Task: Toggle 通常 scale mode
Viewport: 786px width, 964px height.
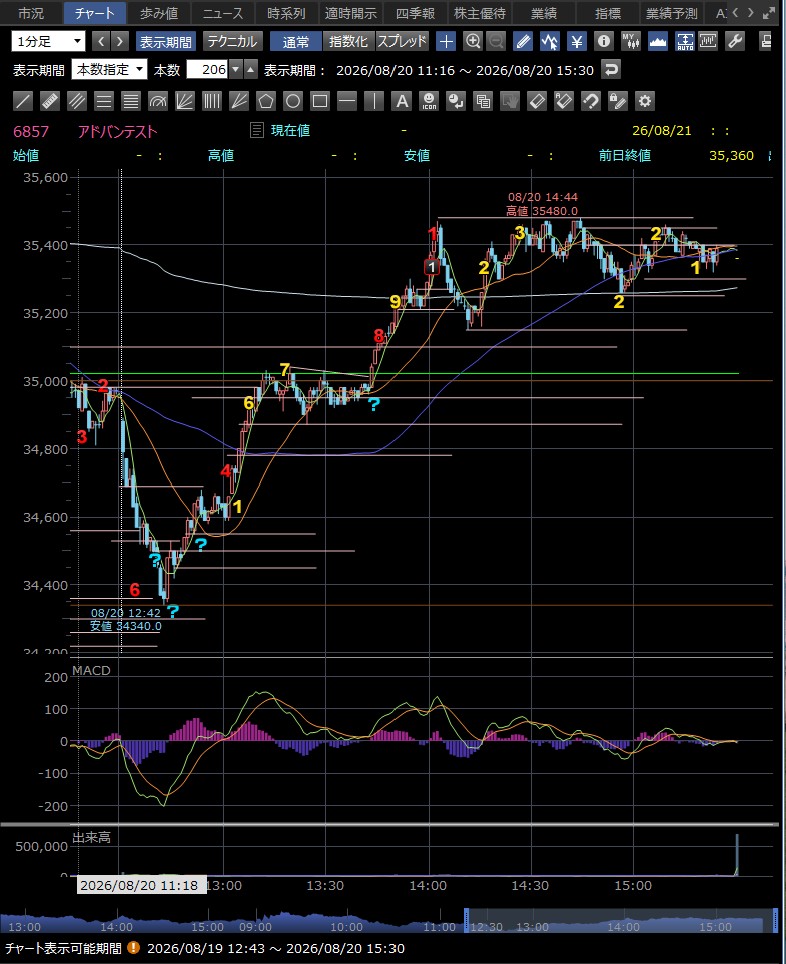Action: coord(296,41)
